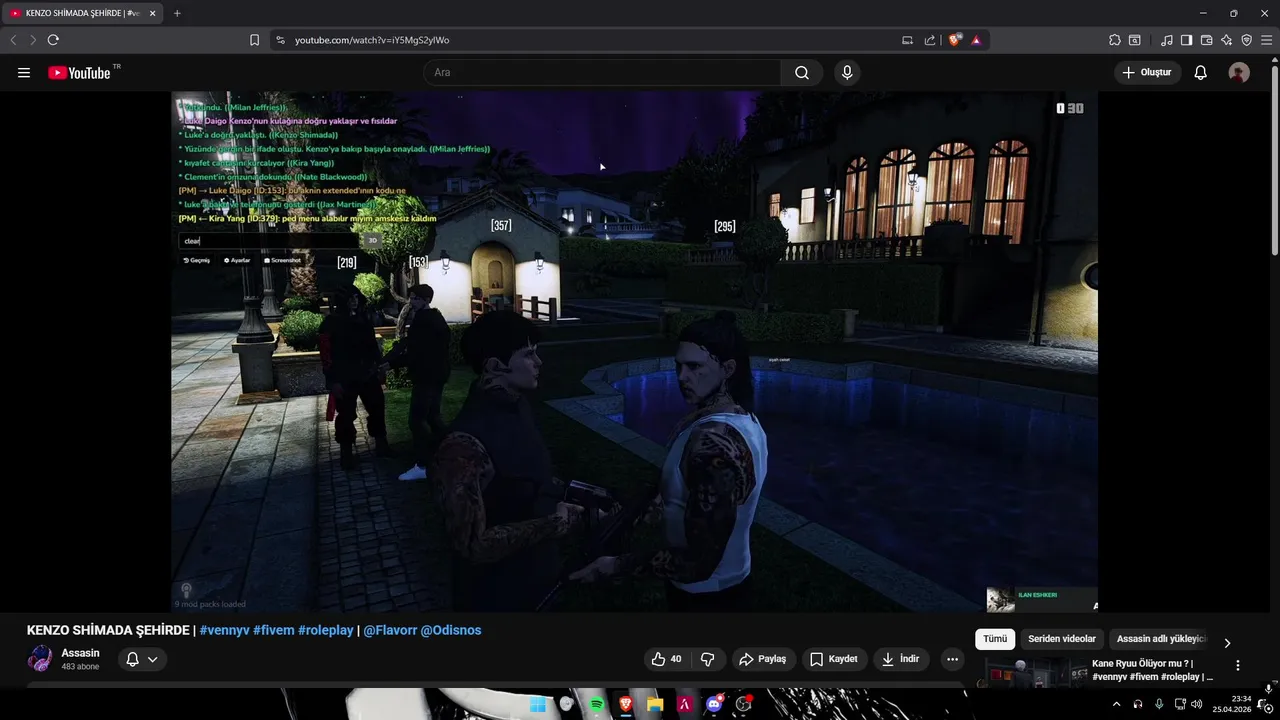The height and width of the screenshot is (720, 1280).
Task: Open Brave Rewards triangle icon
Action: pyautogui.click(x=976, y=40)
